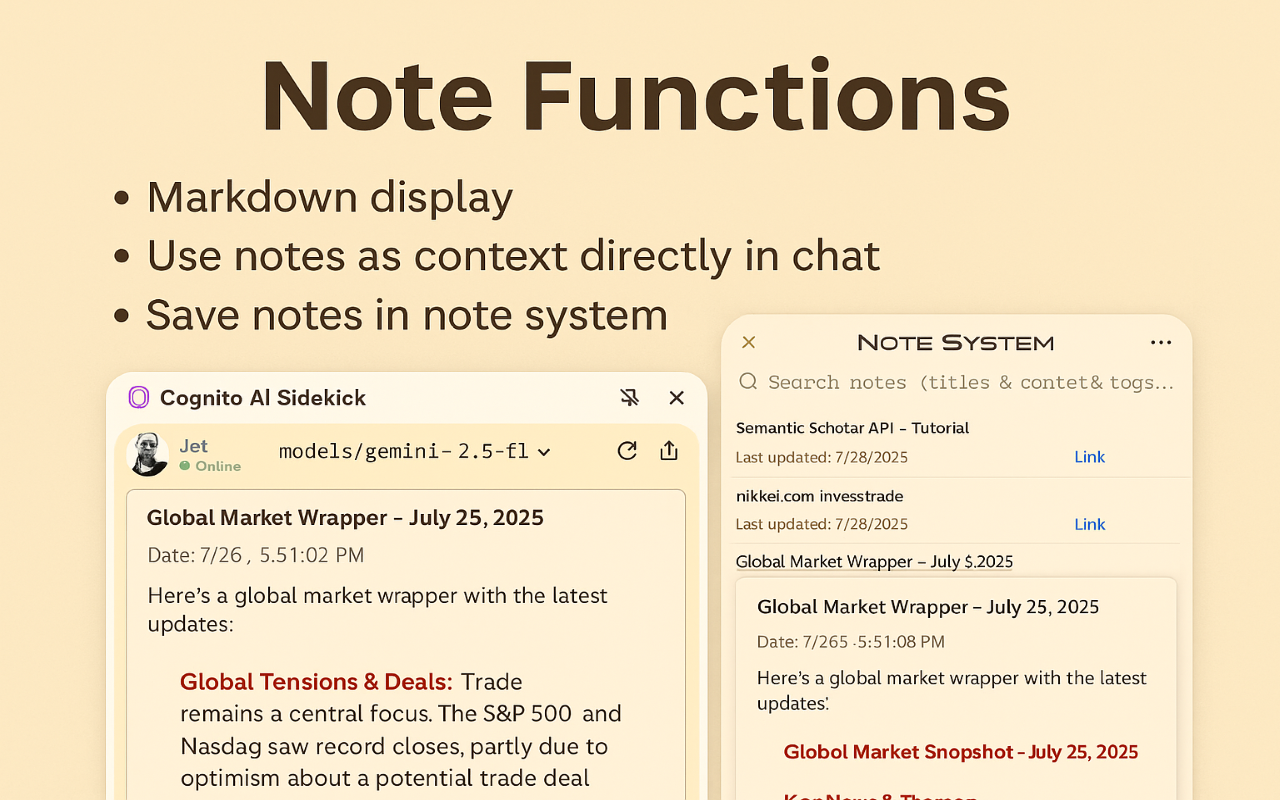The image size is (1280, 800).
Task: Click the search magnifier icon in Note System
Action: [748, 381]
